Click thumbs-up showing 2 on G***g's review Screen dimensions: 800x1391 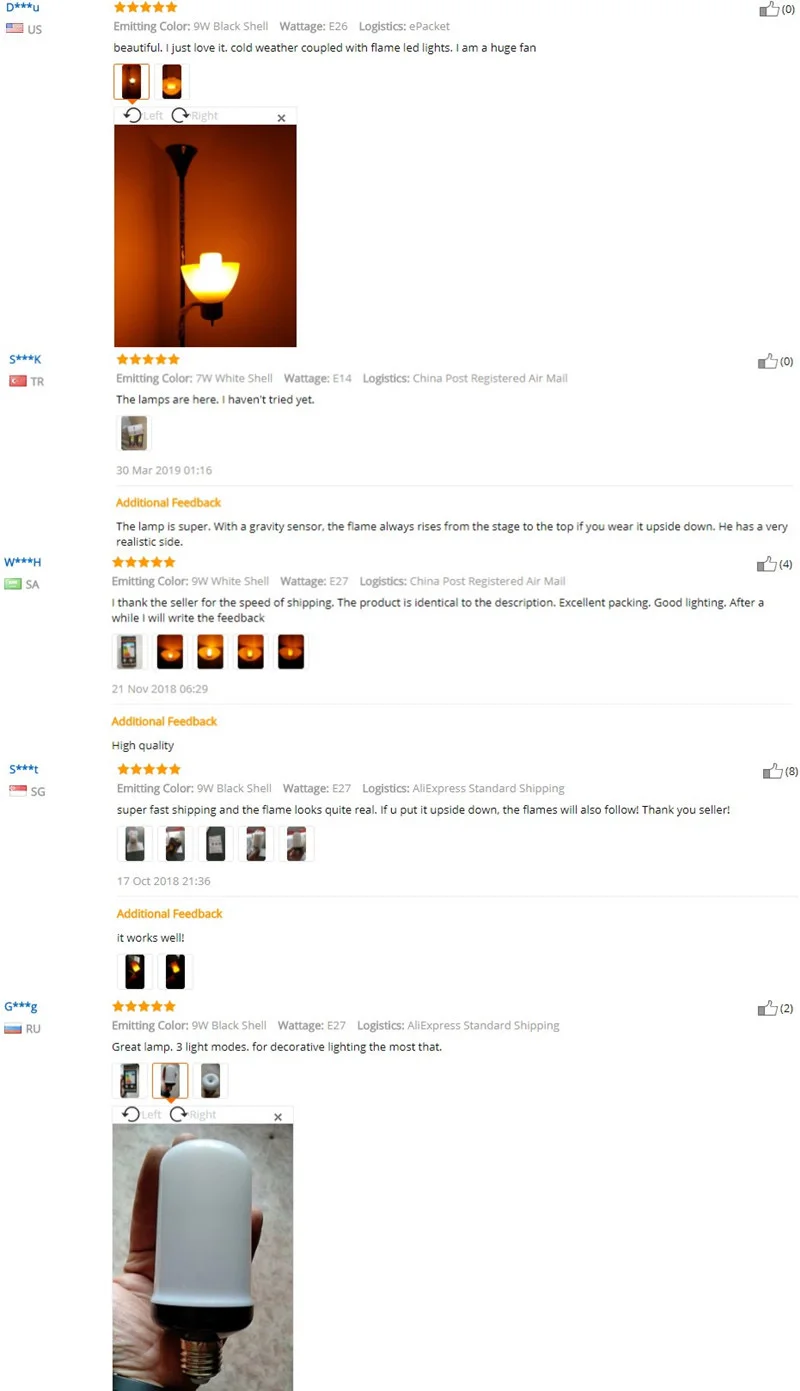pos(768,1008)
